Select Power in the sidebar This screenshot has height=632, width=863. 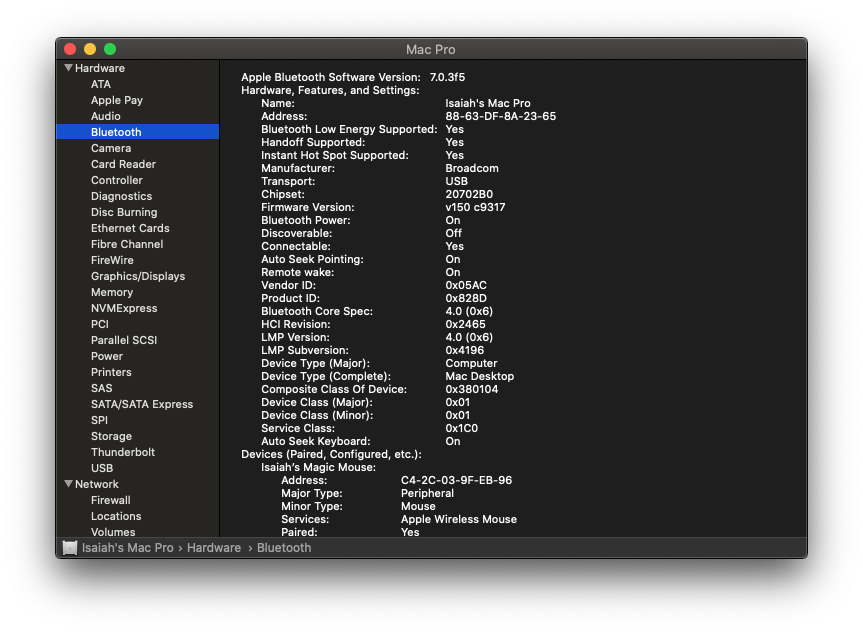107,356
